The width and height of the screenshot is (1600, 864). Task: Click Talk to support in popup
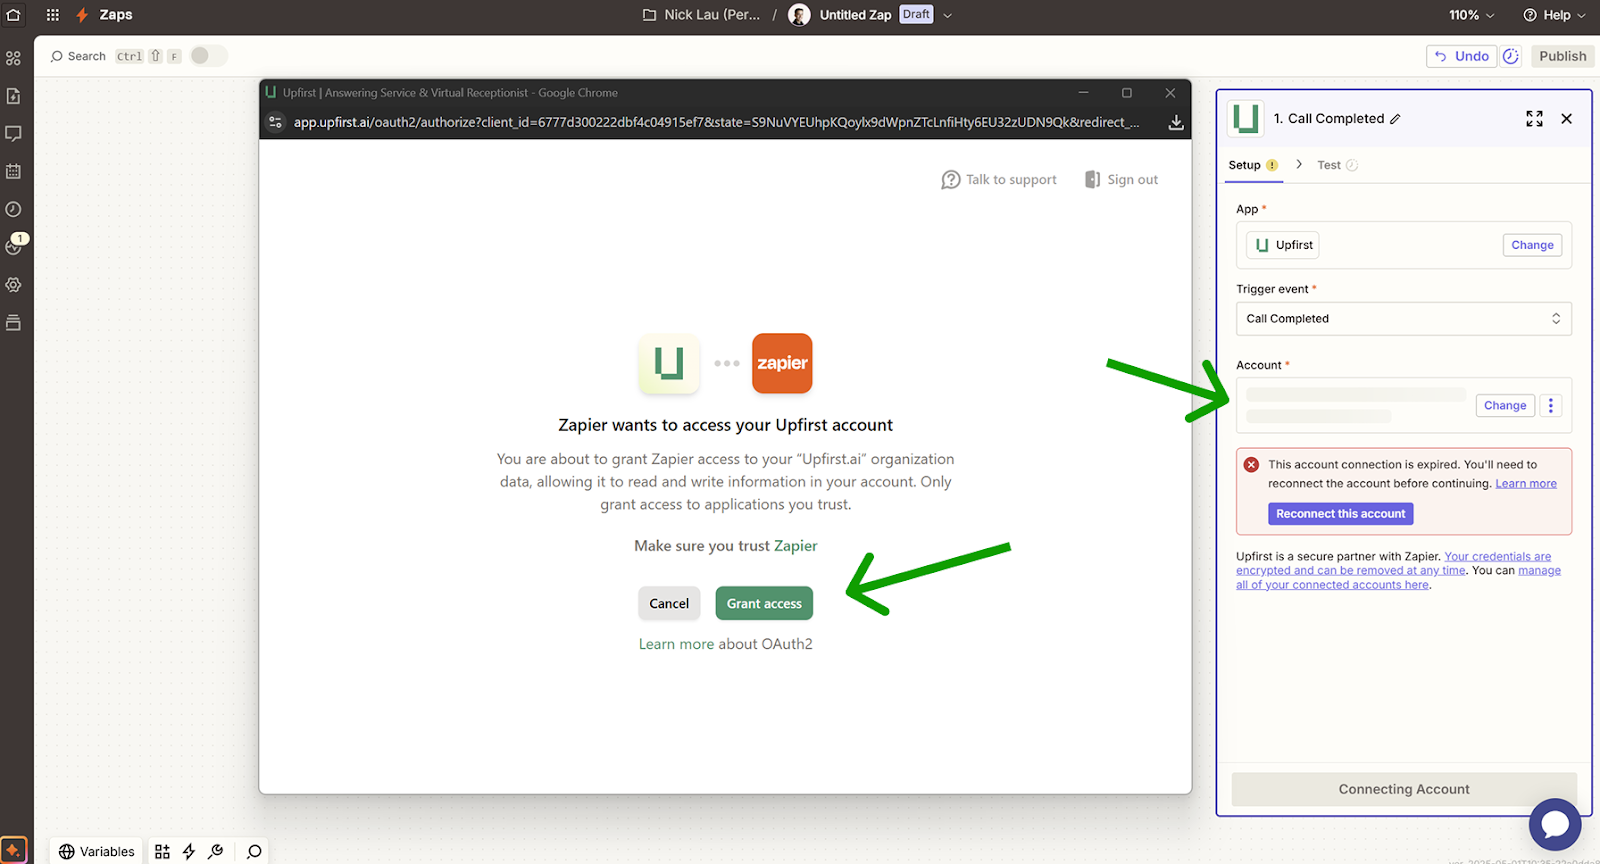pyautogui.click(x=999, y=180)
